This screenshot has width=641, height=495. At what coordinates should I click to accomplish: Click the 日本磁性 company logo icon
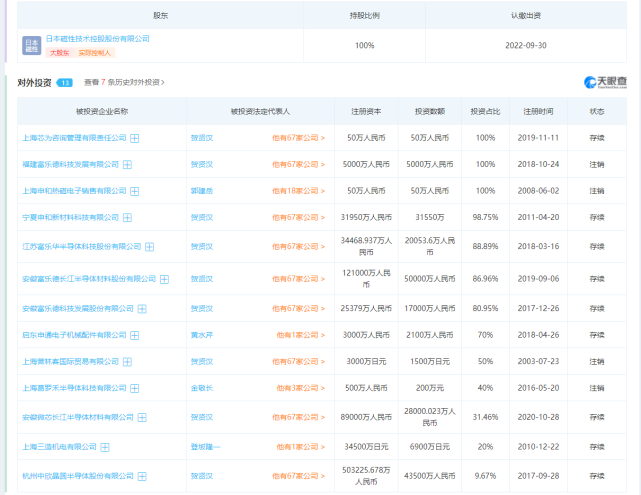(31, 45)
